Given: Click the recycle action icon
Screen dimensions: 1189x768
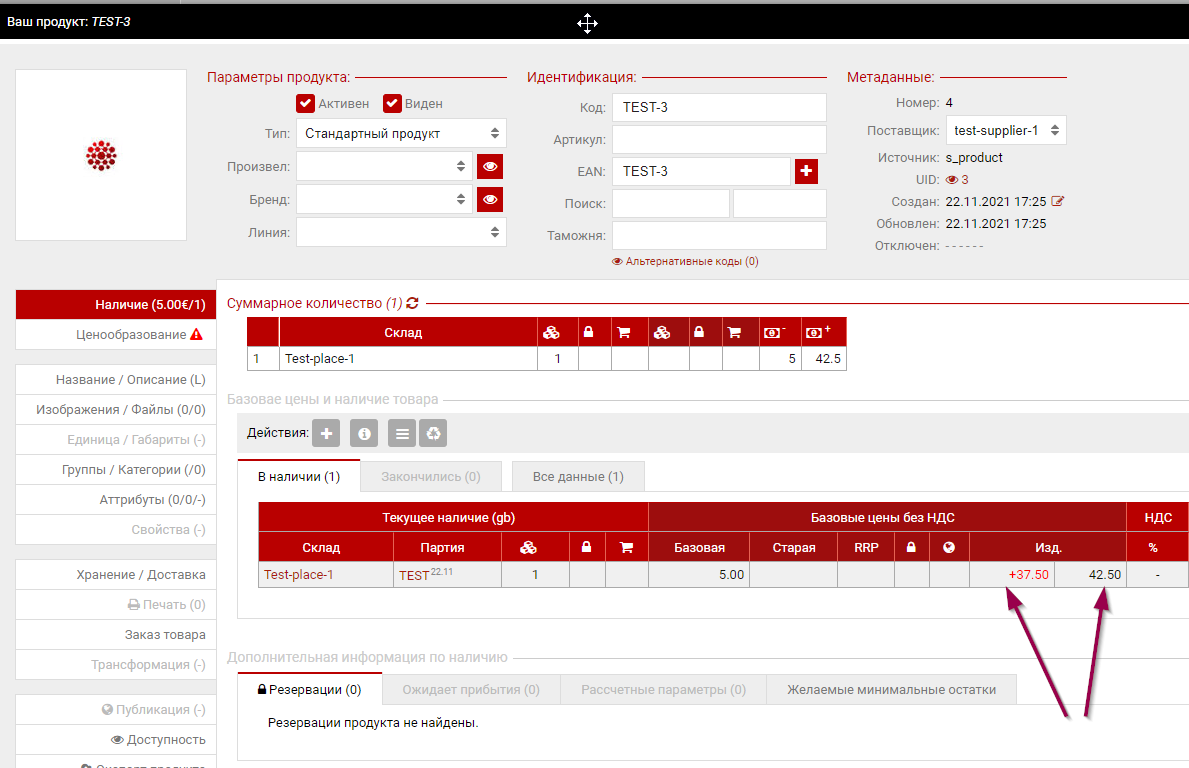Looking at the screenshot, I should click(433, 434).
